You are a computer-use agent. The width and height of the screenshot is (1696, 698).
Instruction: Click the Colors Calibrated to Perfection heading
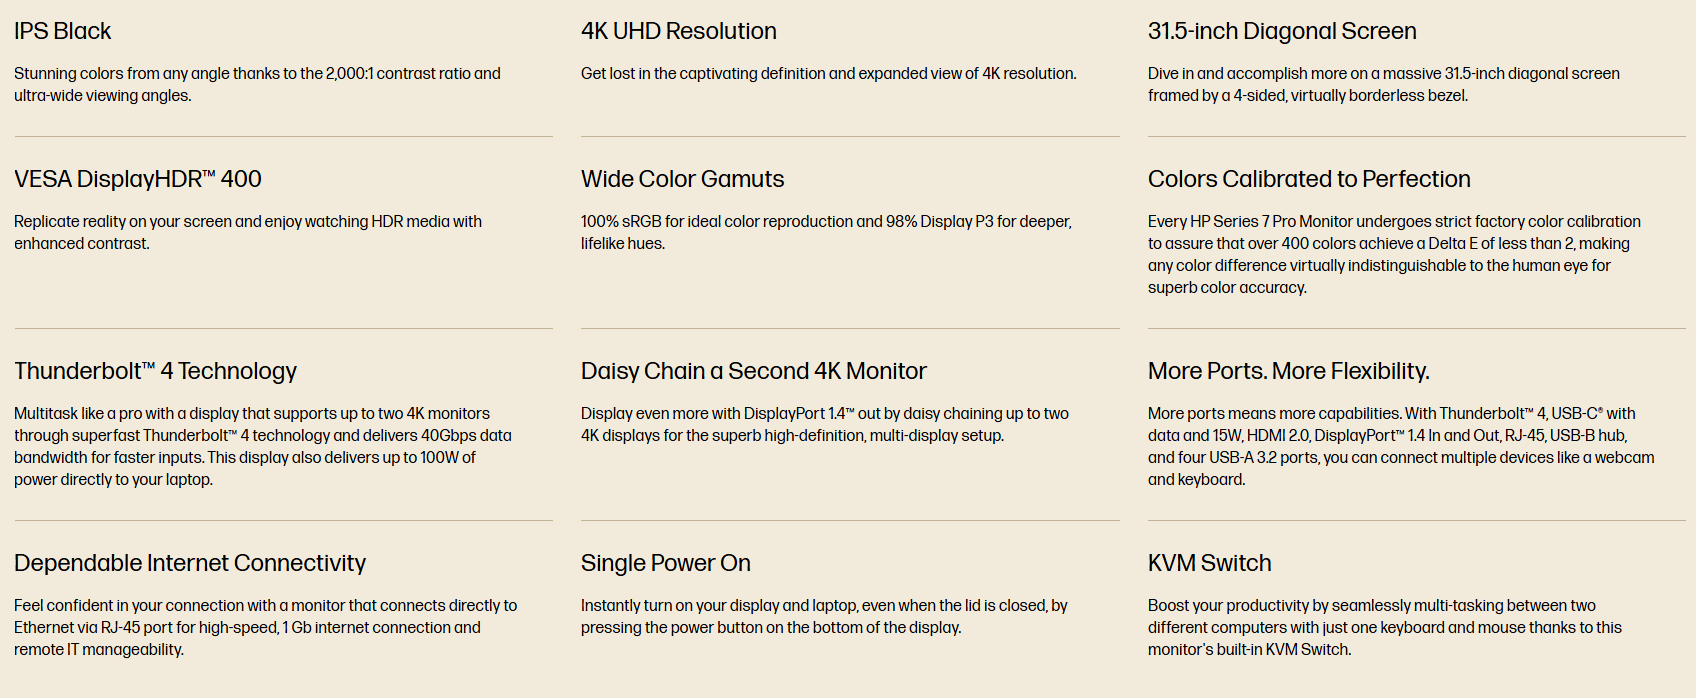pos(1308,179)
